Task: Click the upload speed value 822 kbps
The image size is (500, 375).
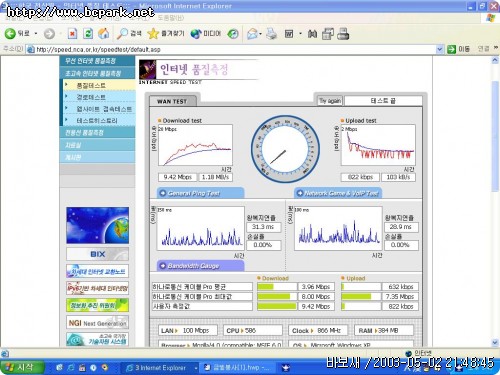Action: pos(360,177)
